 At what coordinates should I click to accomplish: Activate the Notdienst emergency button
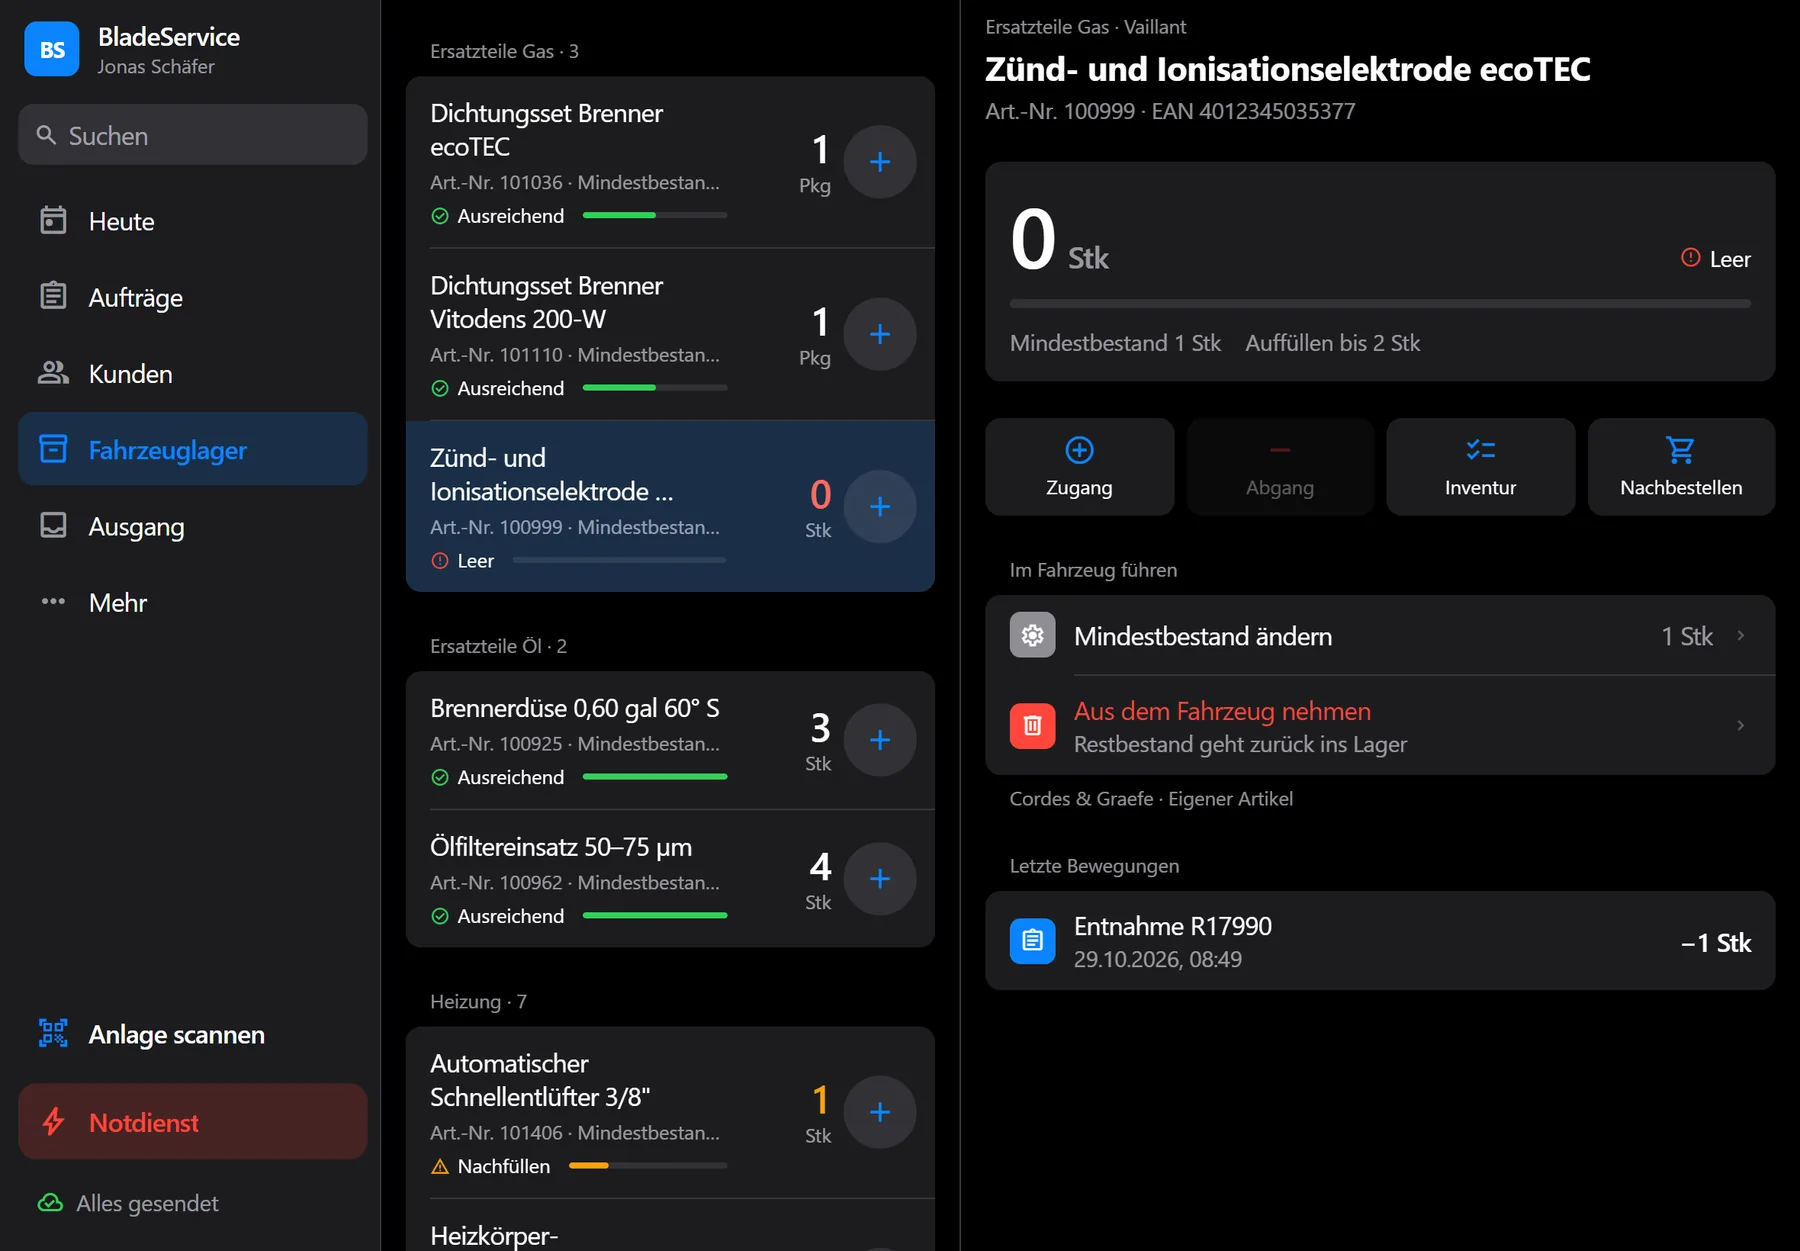click(192, 1121)
